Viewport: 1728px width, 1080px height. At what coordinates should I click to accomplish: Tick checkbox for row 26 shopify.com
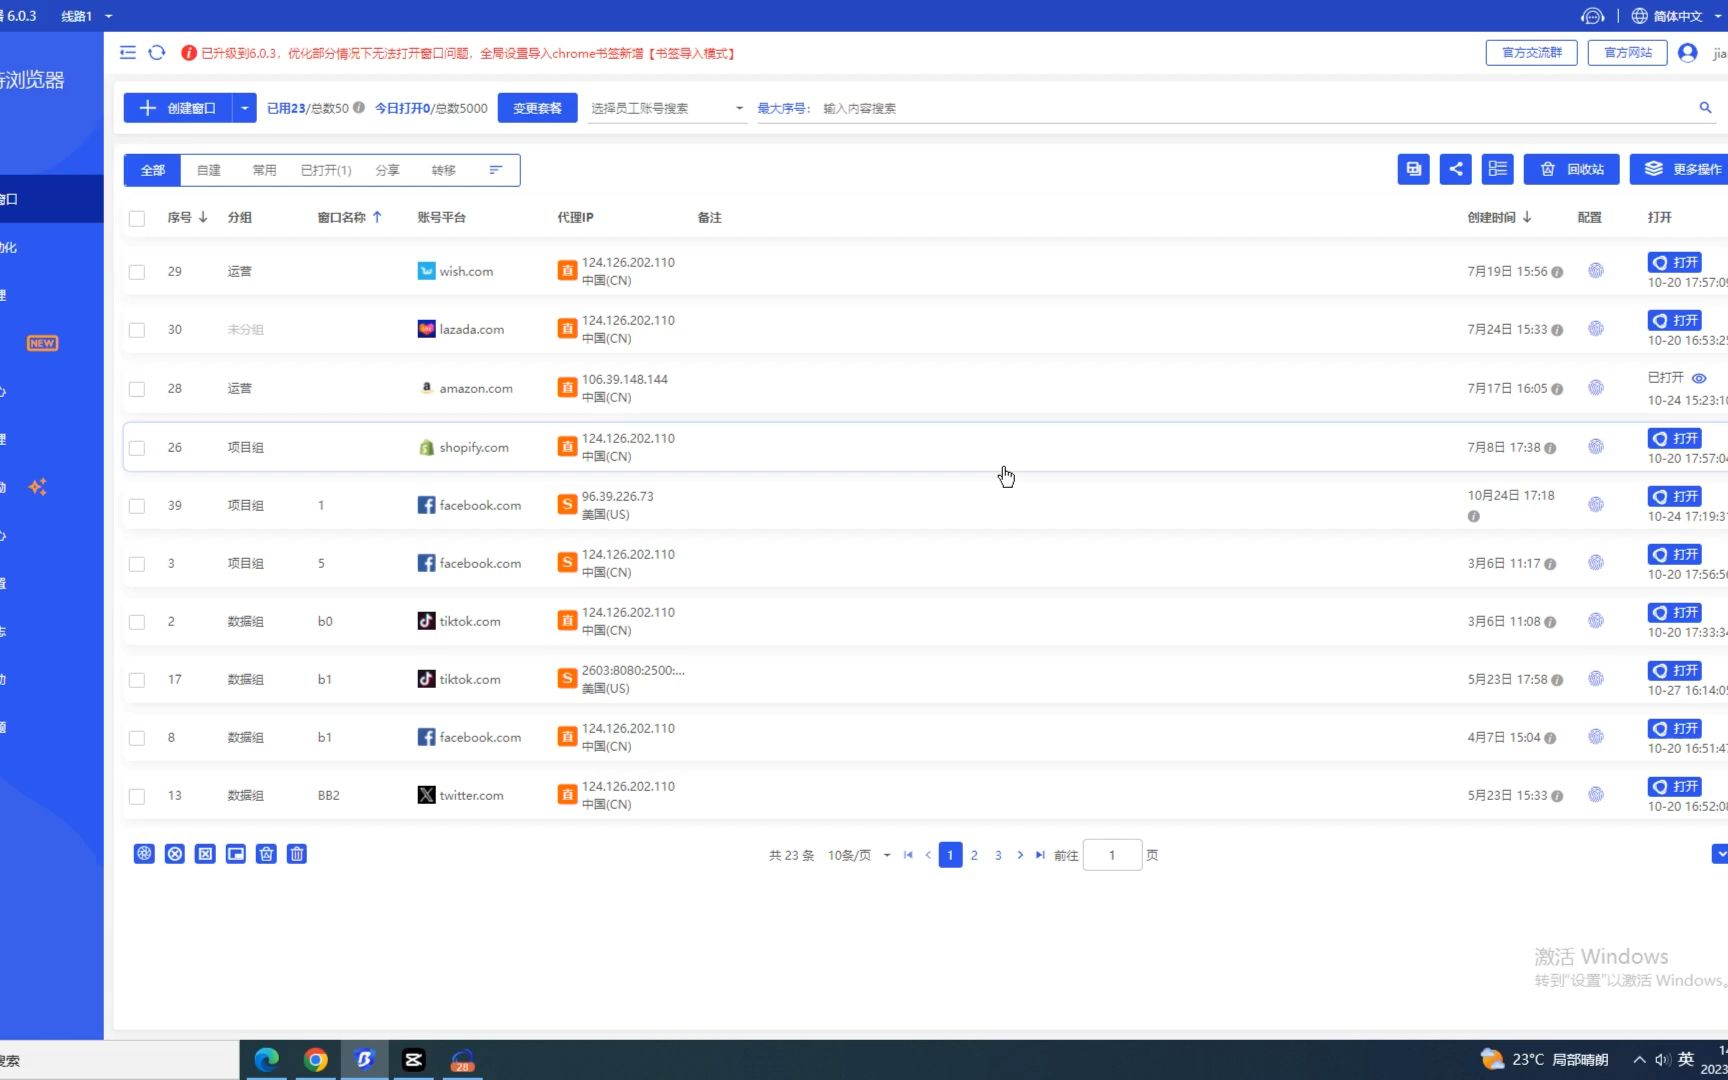[137, 448]
